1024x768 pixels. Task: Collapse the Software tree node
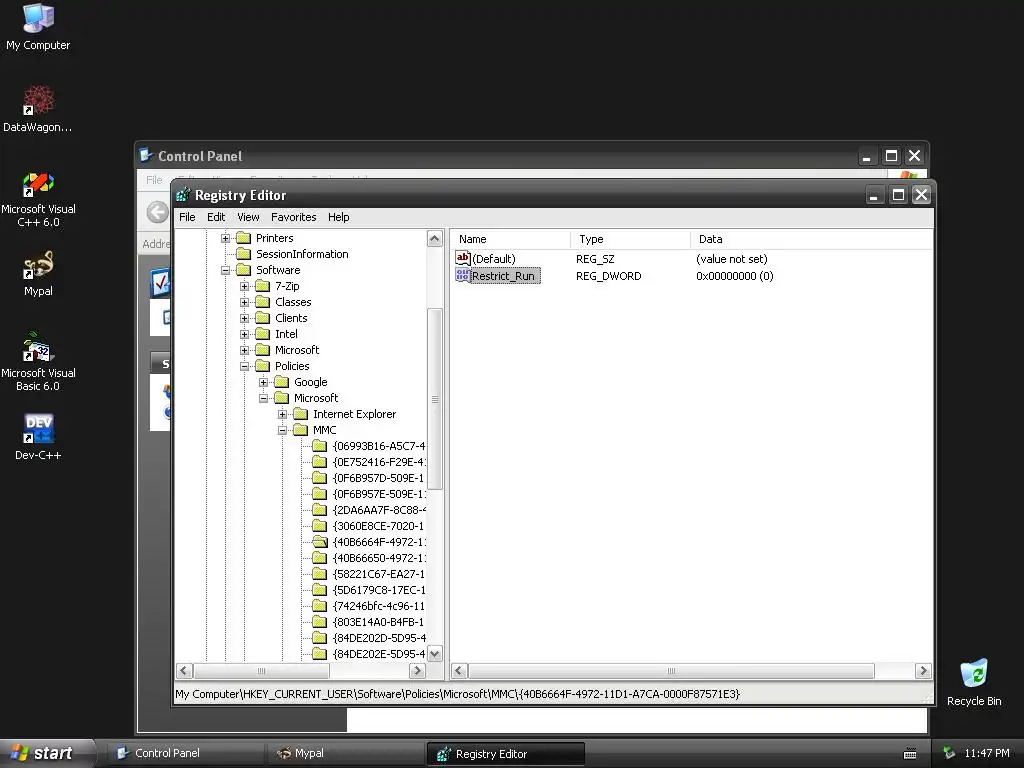point(225,270)
